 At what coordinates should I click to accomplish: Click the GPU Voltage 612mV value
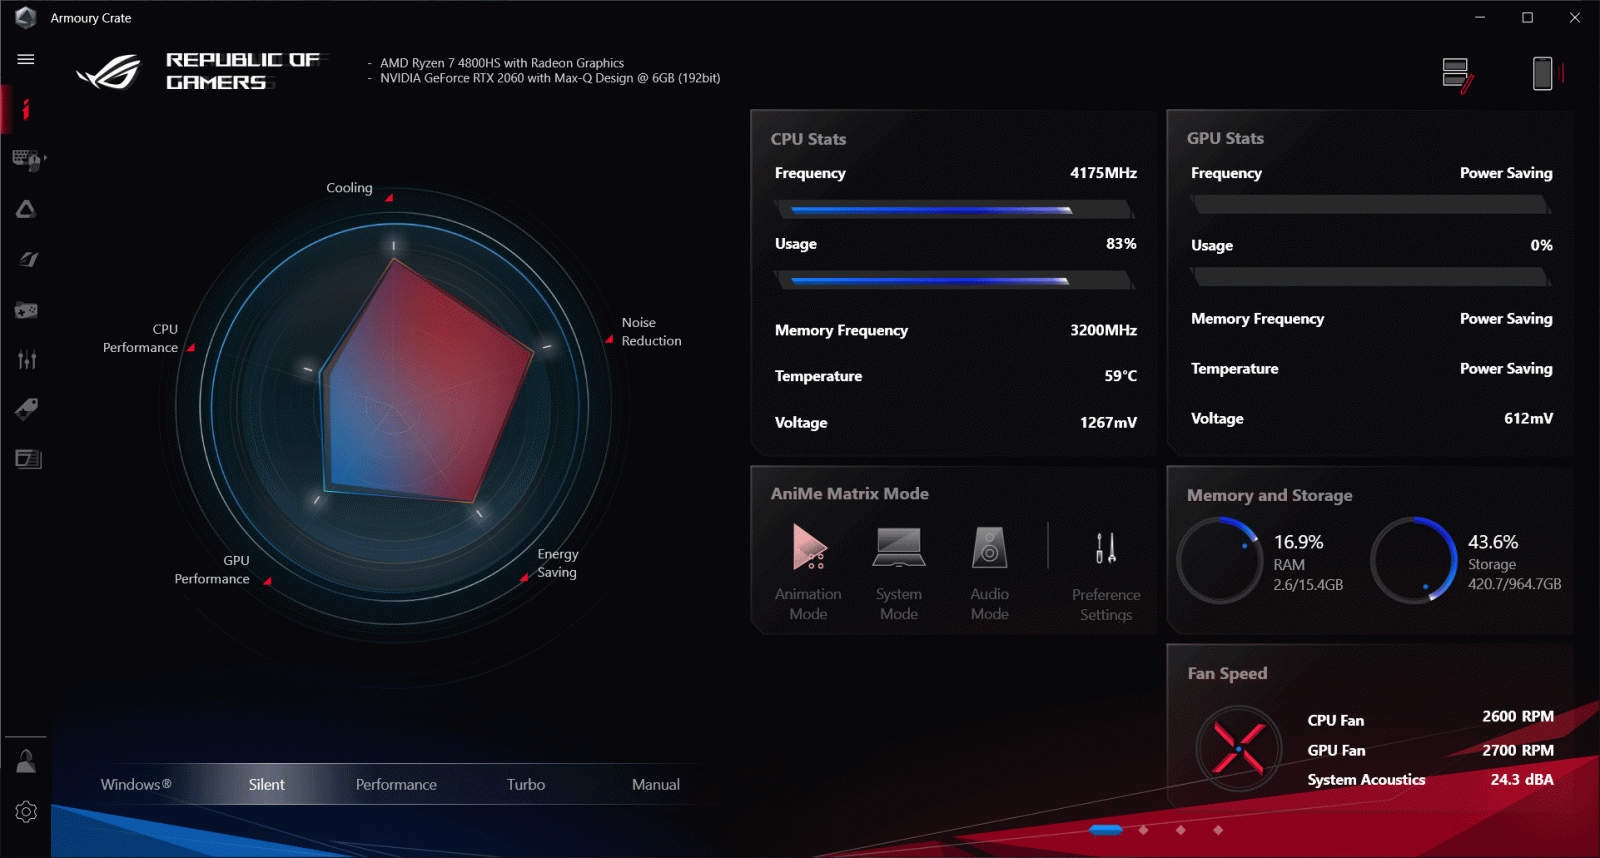coord(1528,419)
